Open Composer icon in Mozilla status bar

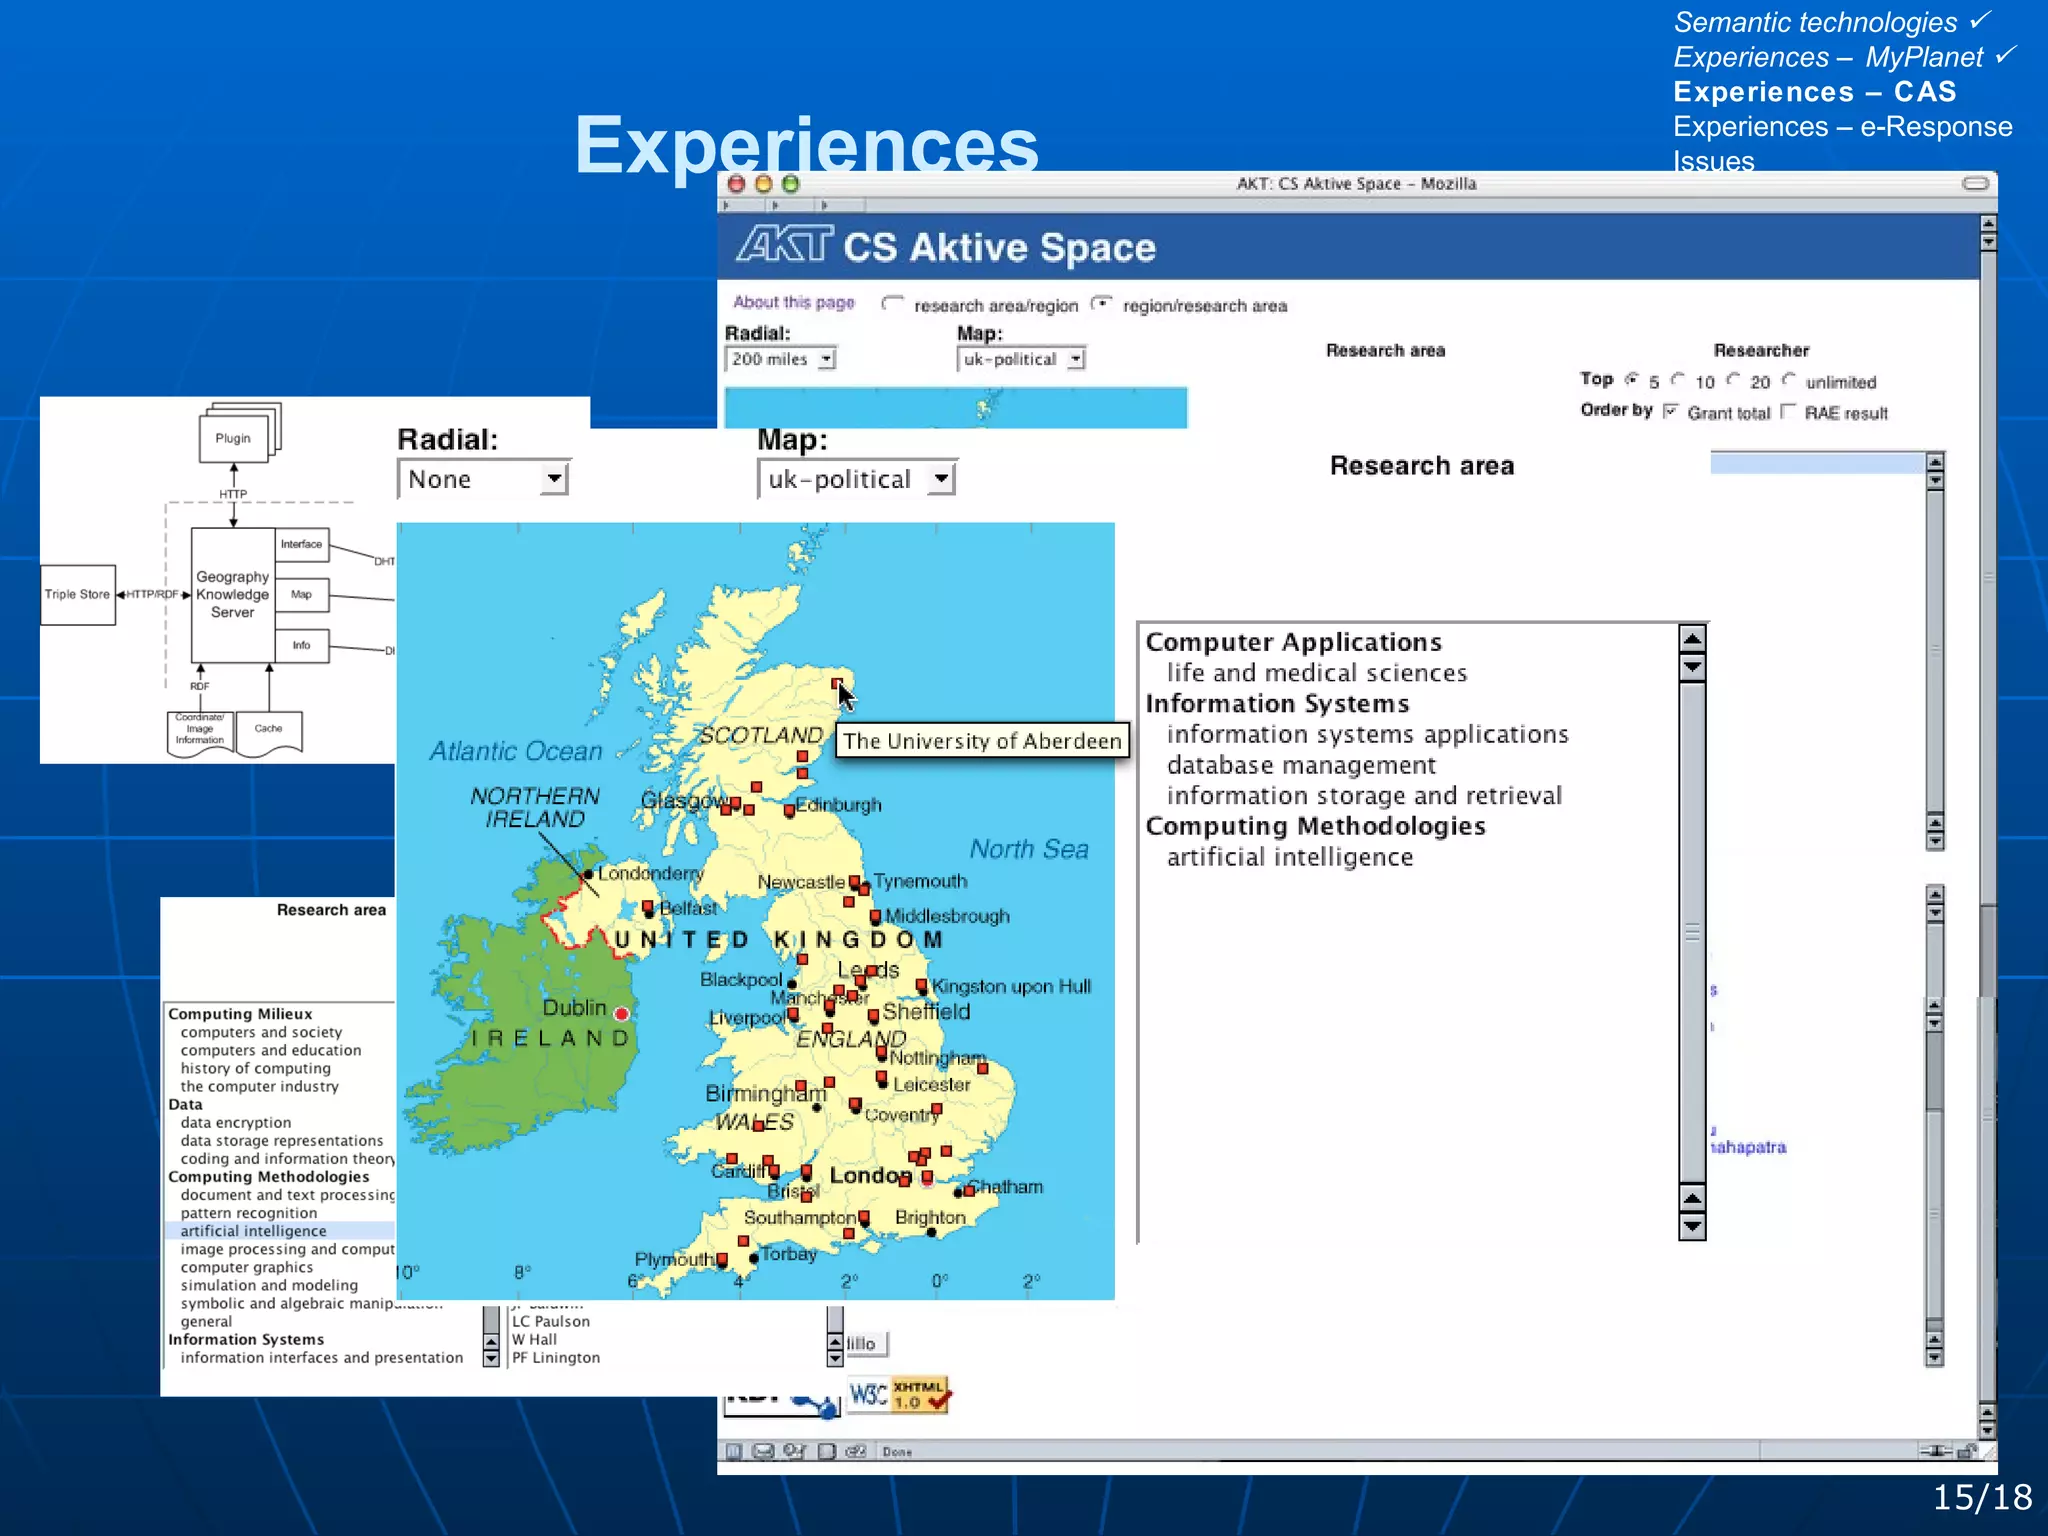pos(795,1451)
